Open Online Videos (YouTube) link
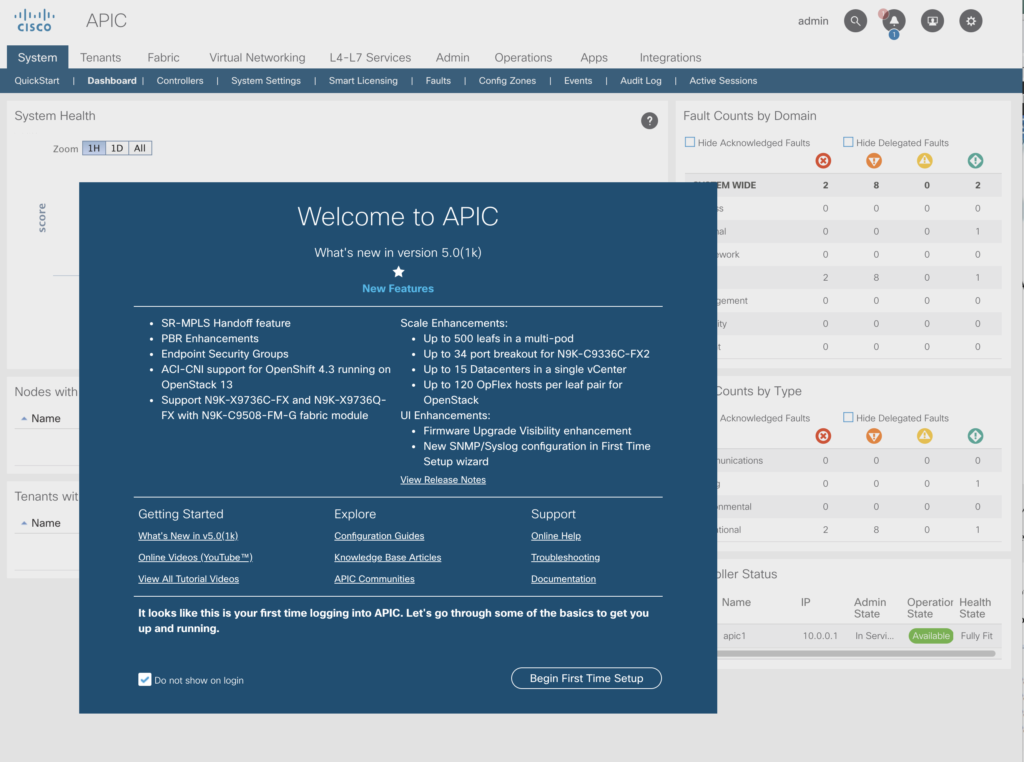Screen dimensions: 1024x762 [195, 558]
